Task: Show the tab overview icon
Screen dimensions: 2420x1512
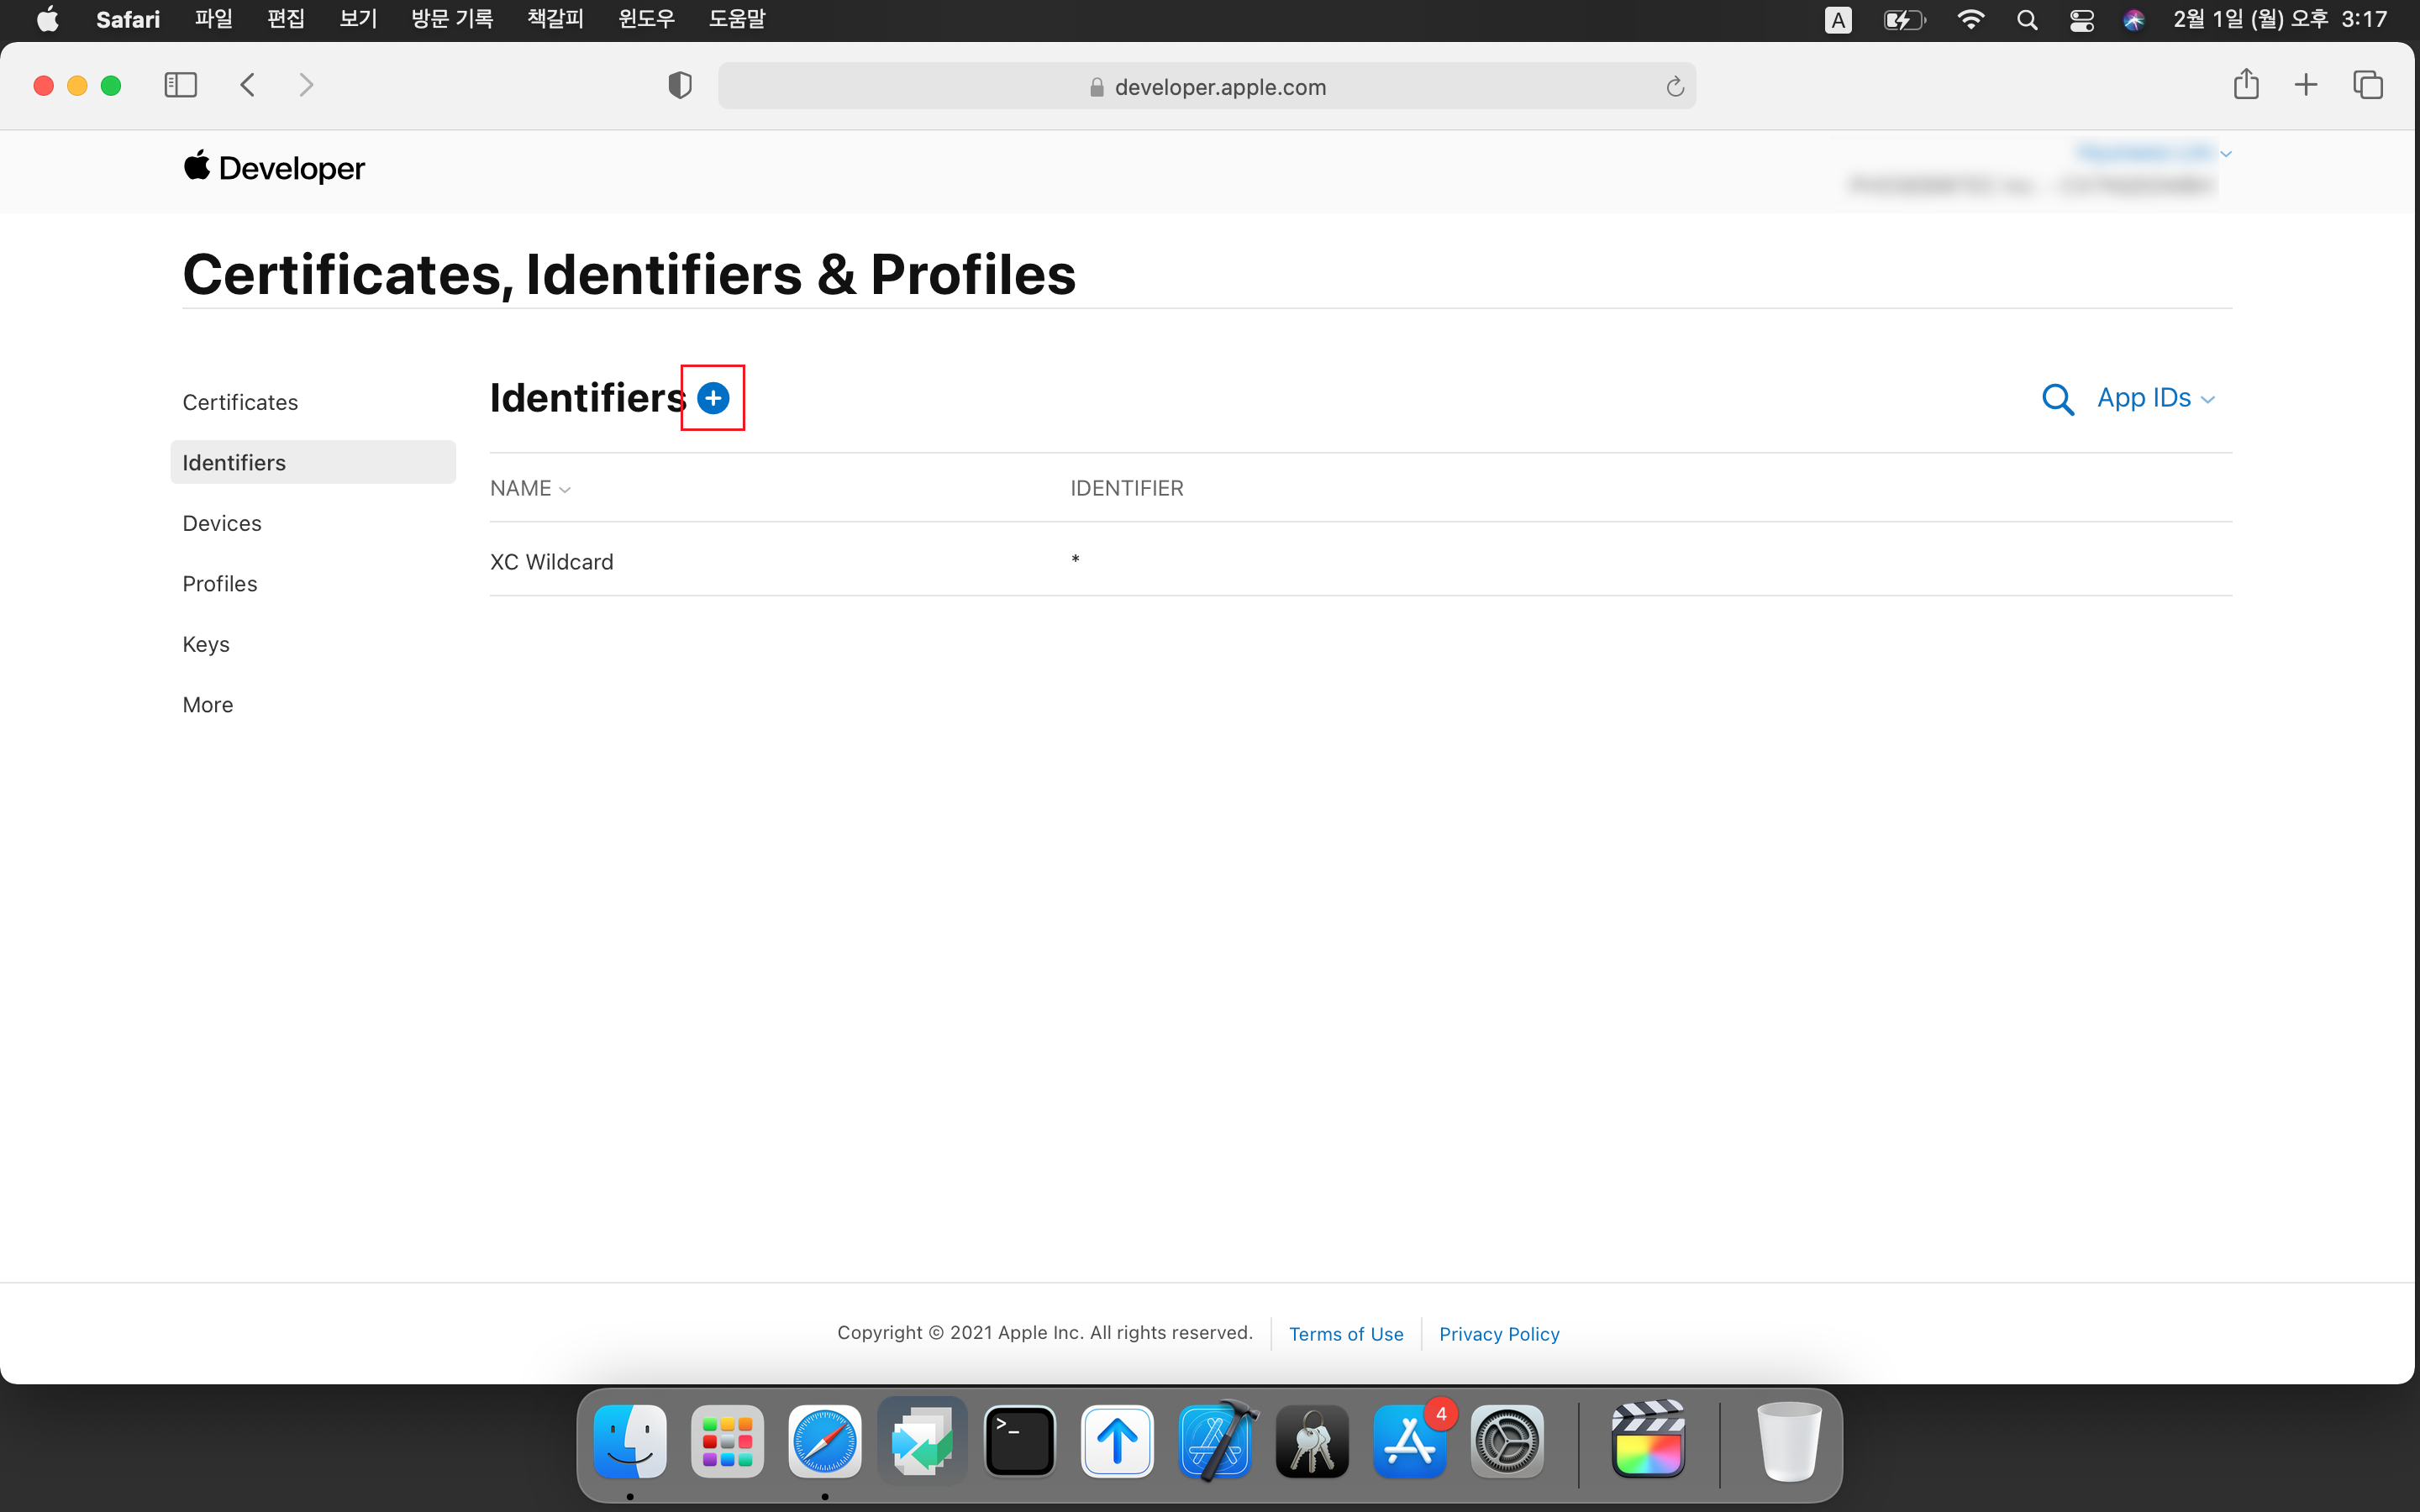Action: coord(2367,85)
